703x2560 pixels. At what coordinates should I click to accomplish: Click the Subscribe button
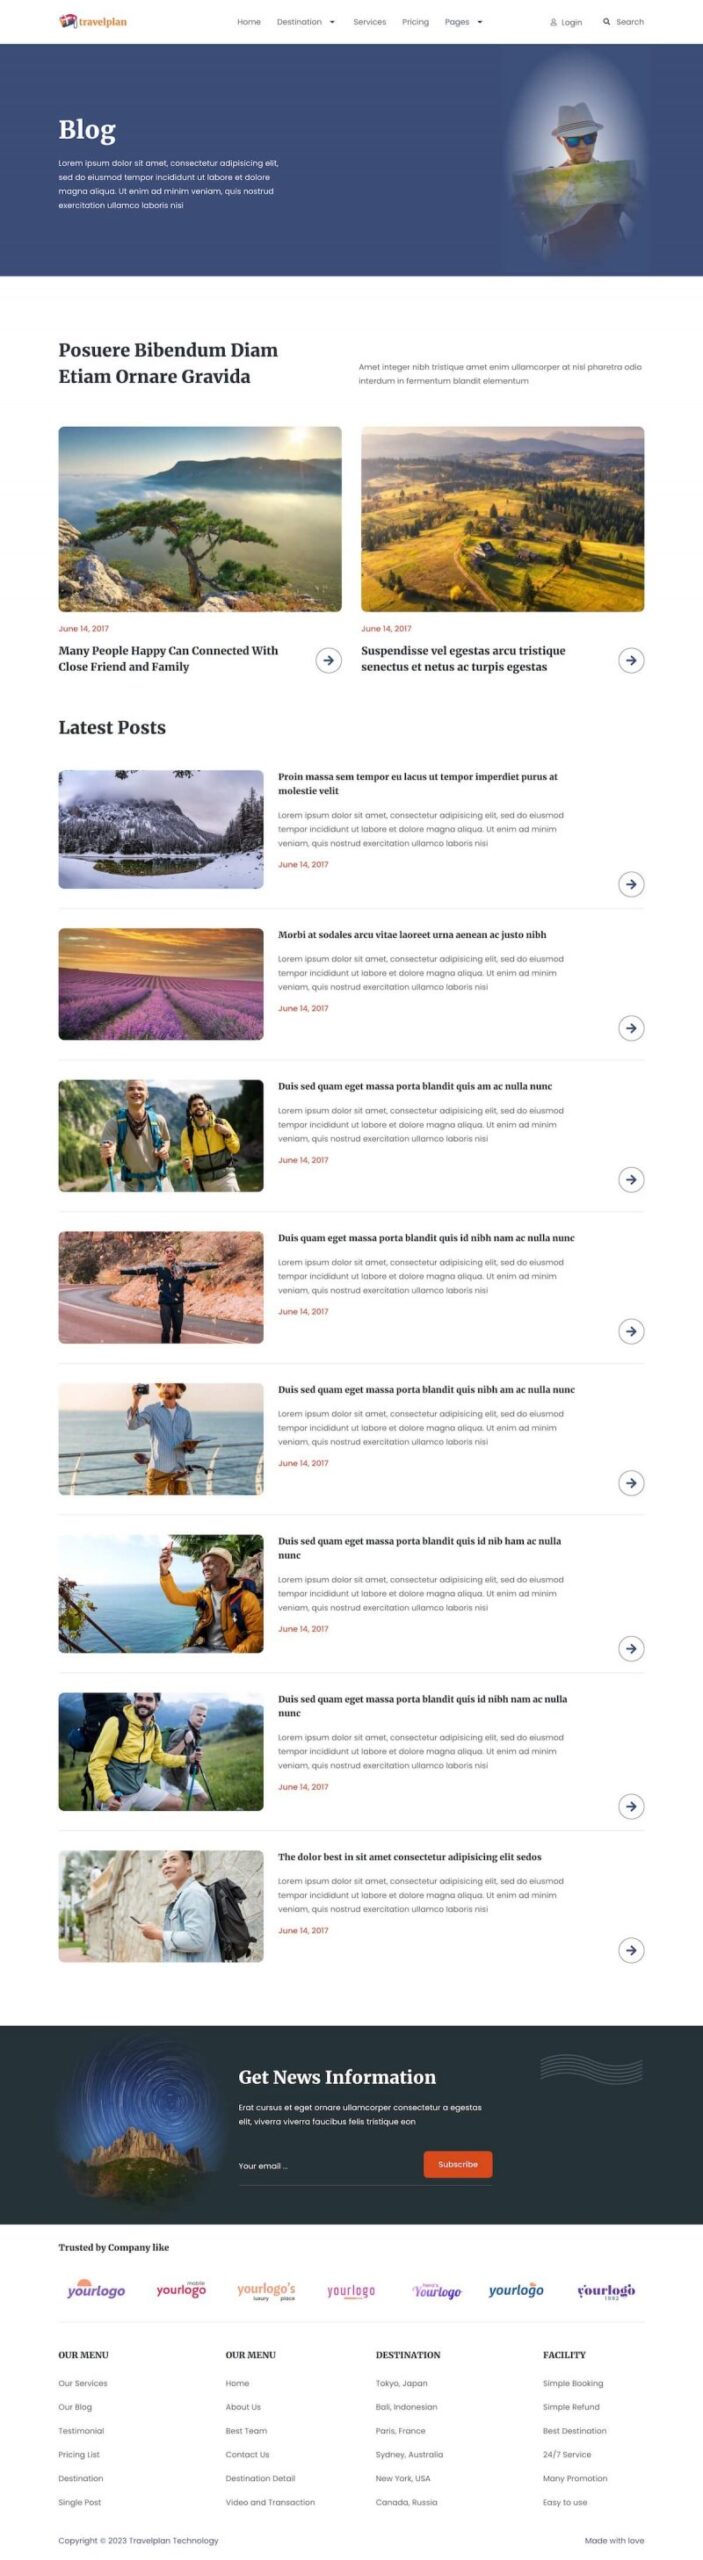coord(458,2164)
